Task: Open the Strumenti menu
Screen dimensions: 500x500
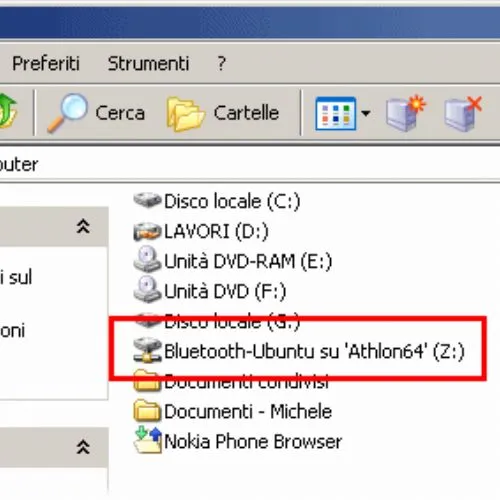Action: click(x=148, y=63)
